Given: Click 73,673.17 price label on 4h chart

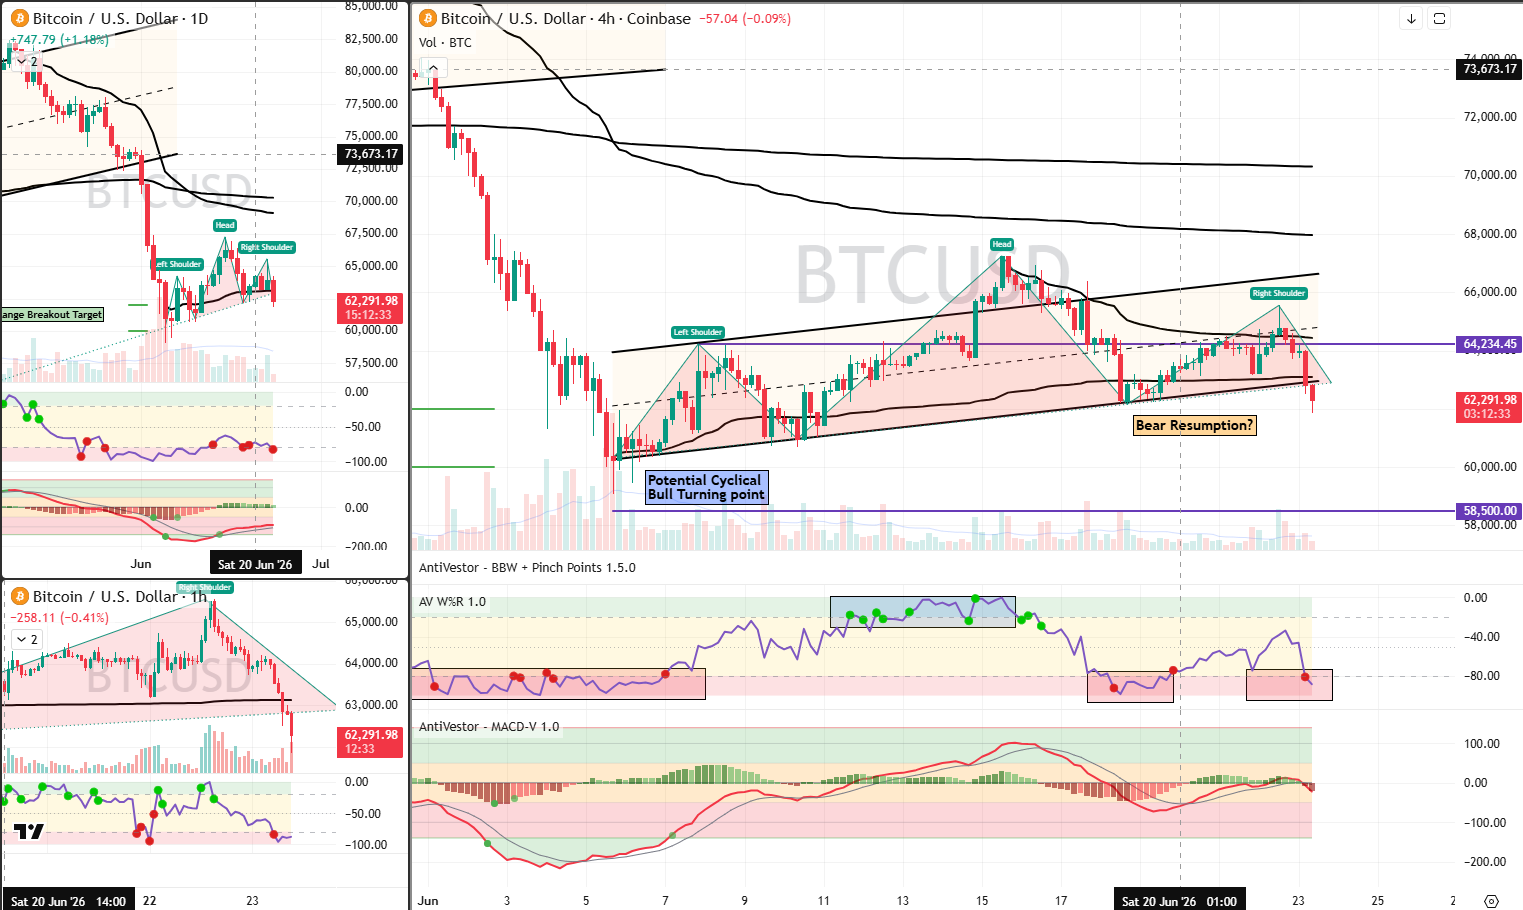Looking at the screenshot, I should tap(1489, 69).
